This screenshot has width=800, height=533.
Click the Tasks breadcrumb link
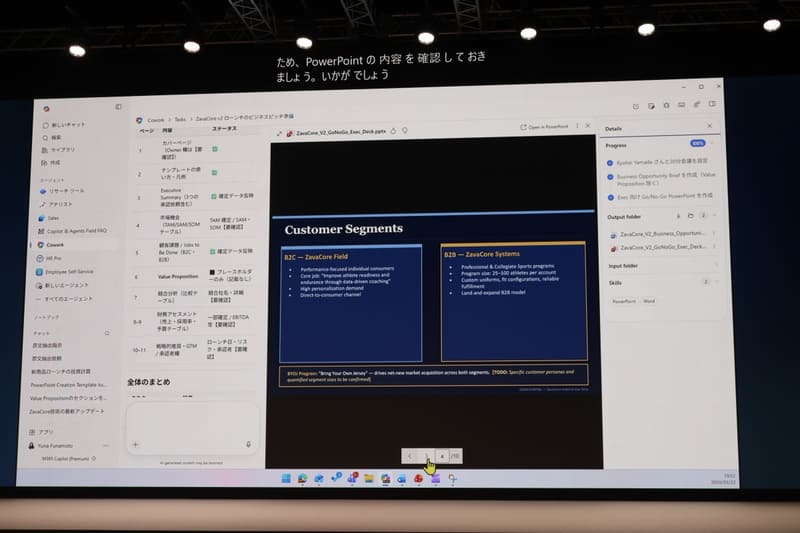pyautogui.click(x=180, y=119)
